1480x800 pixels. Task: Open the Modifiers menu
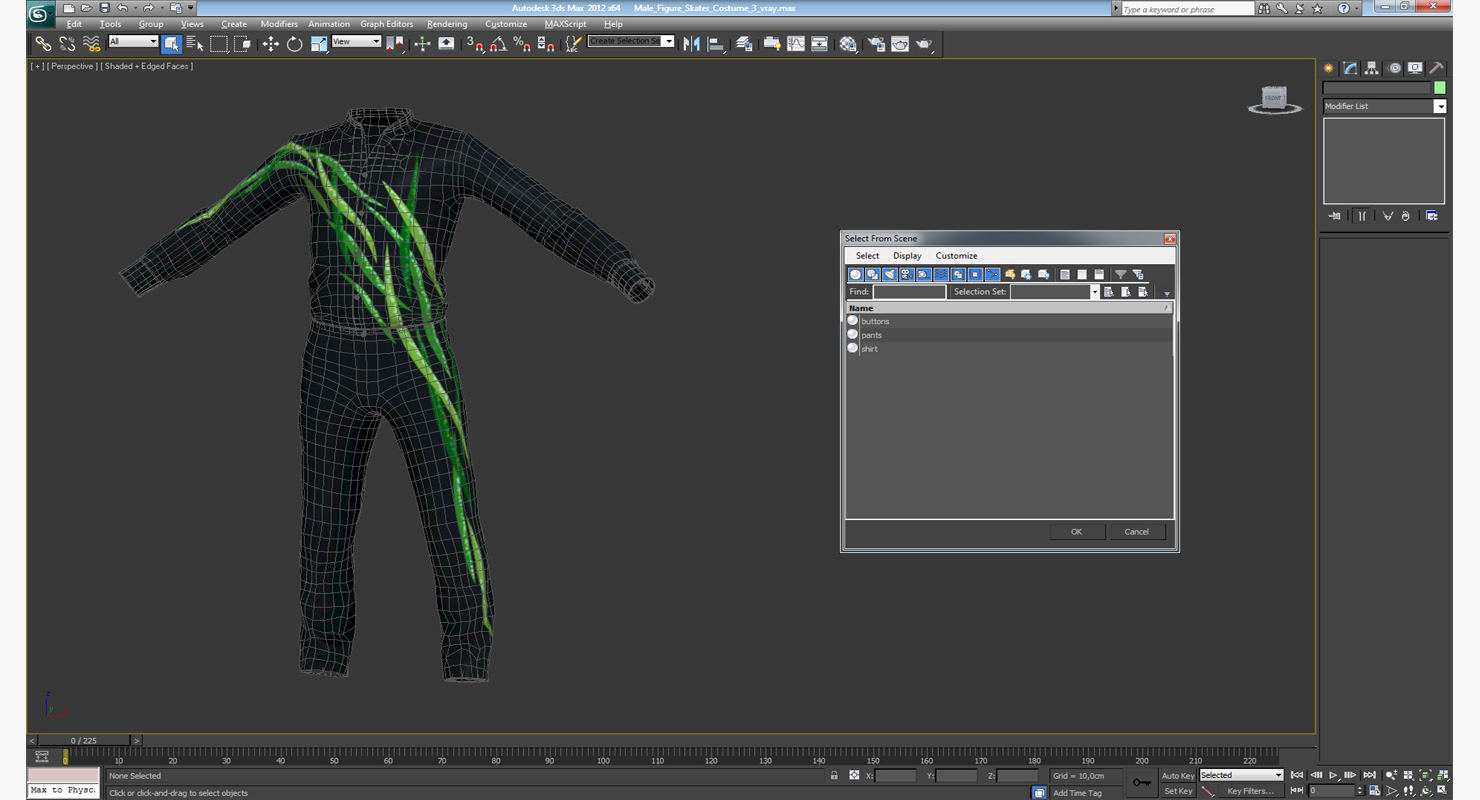pos(279,24)
